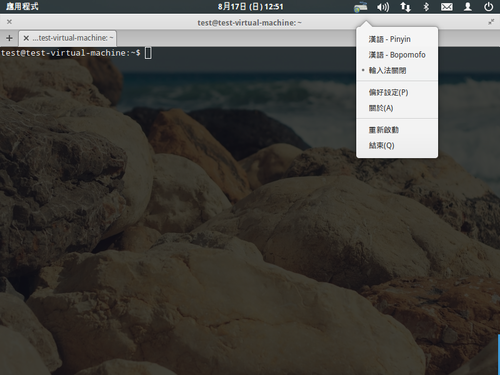Open the input method keyboard indicator

pos(361,7)
